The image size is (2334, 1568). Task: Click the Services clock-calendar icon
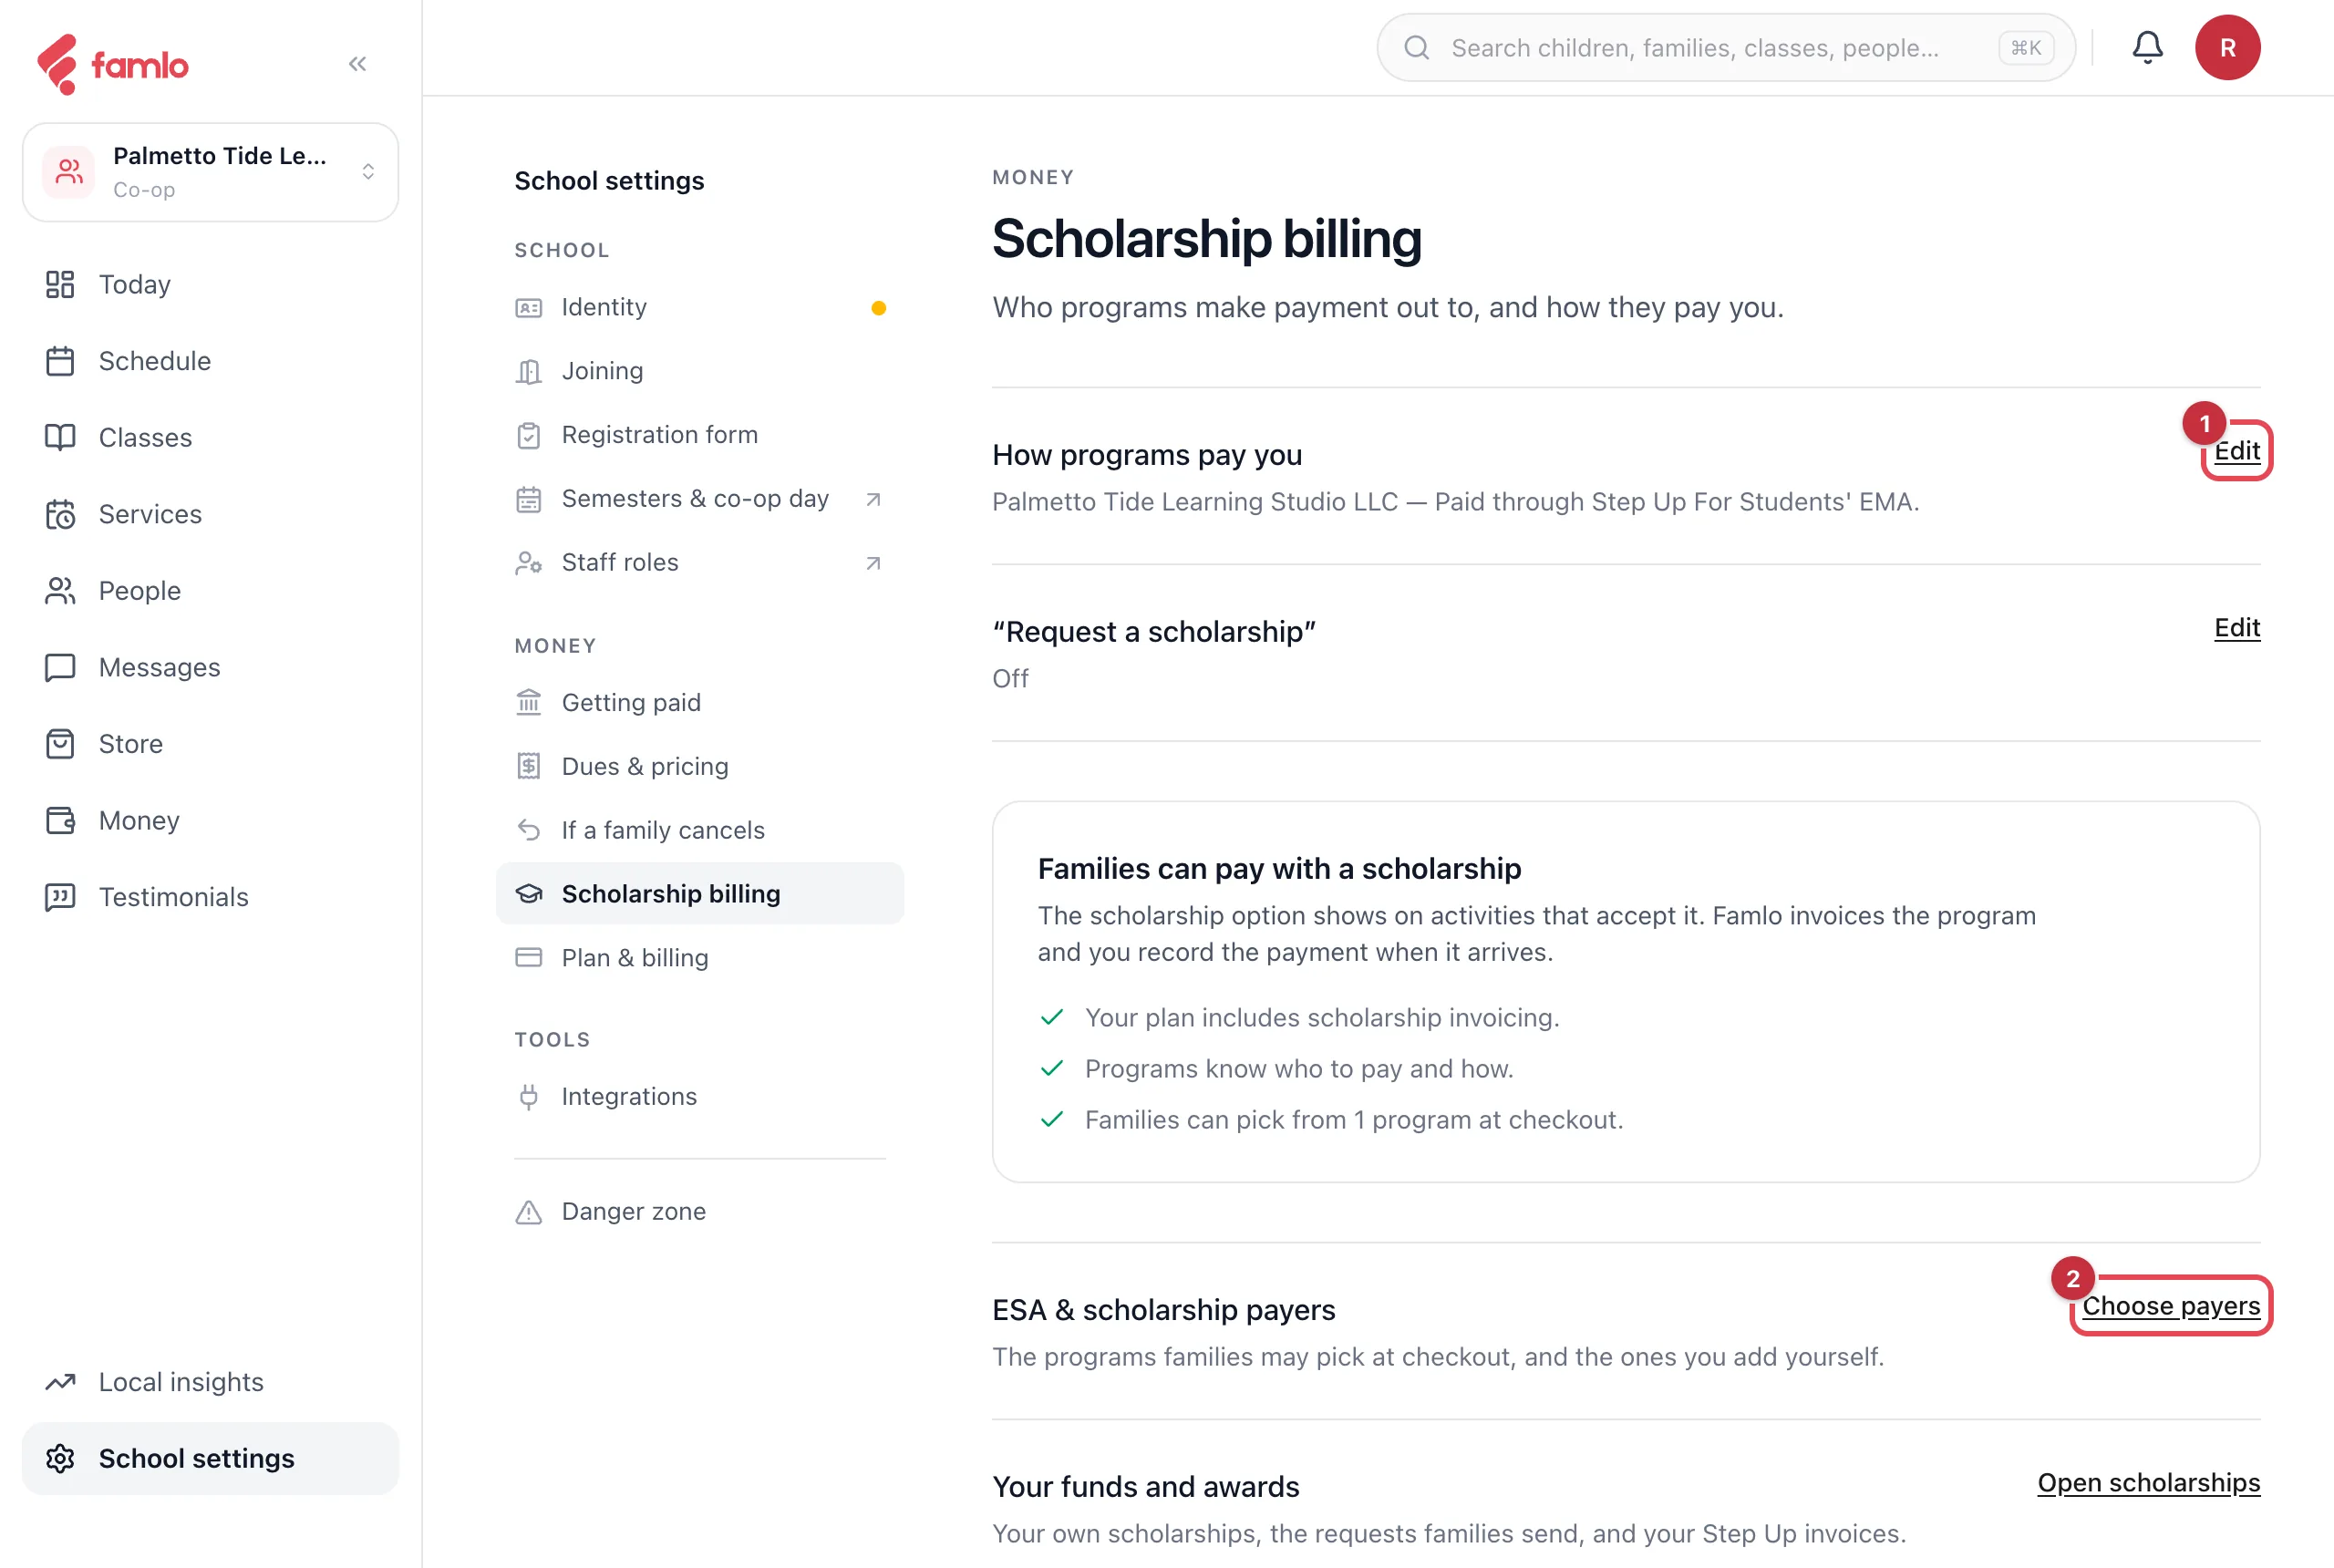click(60, 514)
